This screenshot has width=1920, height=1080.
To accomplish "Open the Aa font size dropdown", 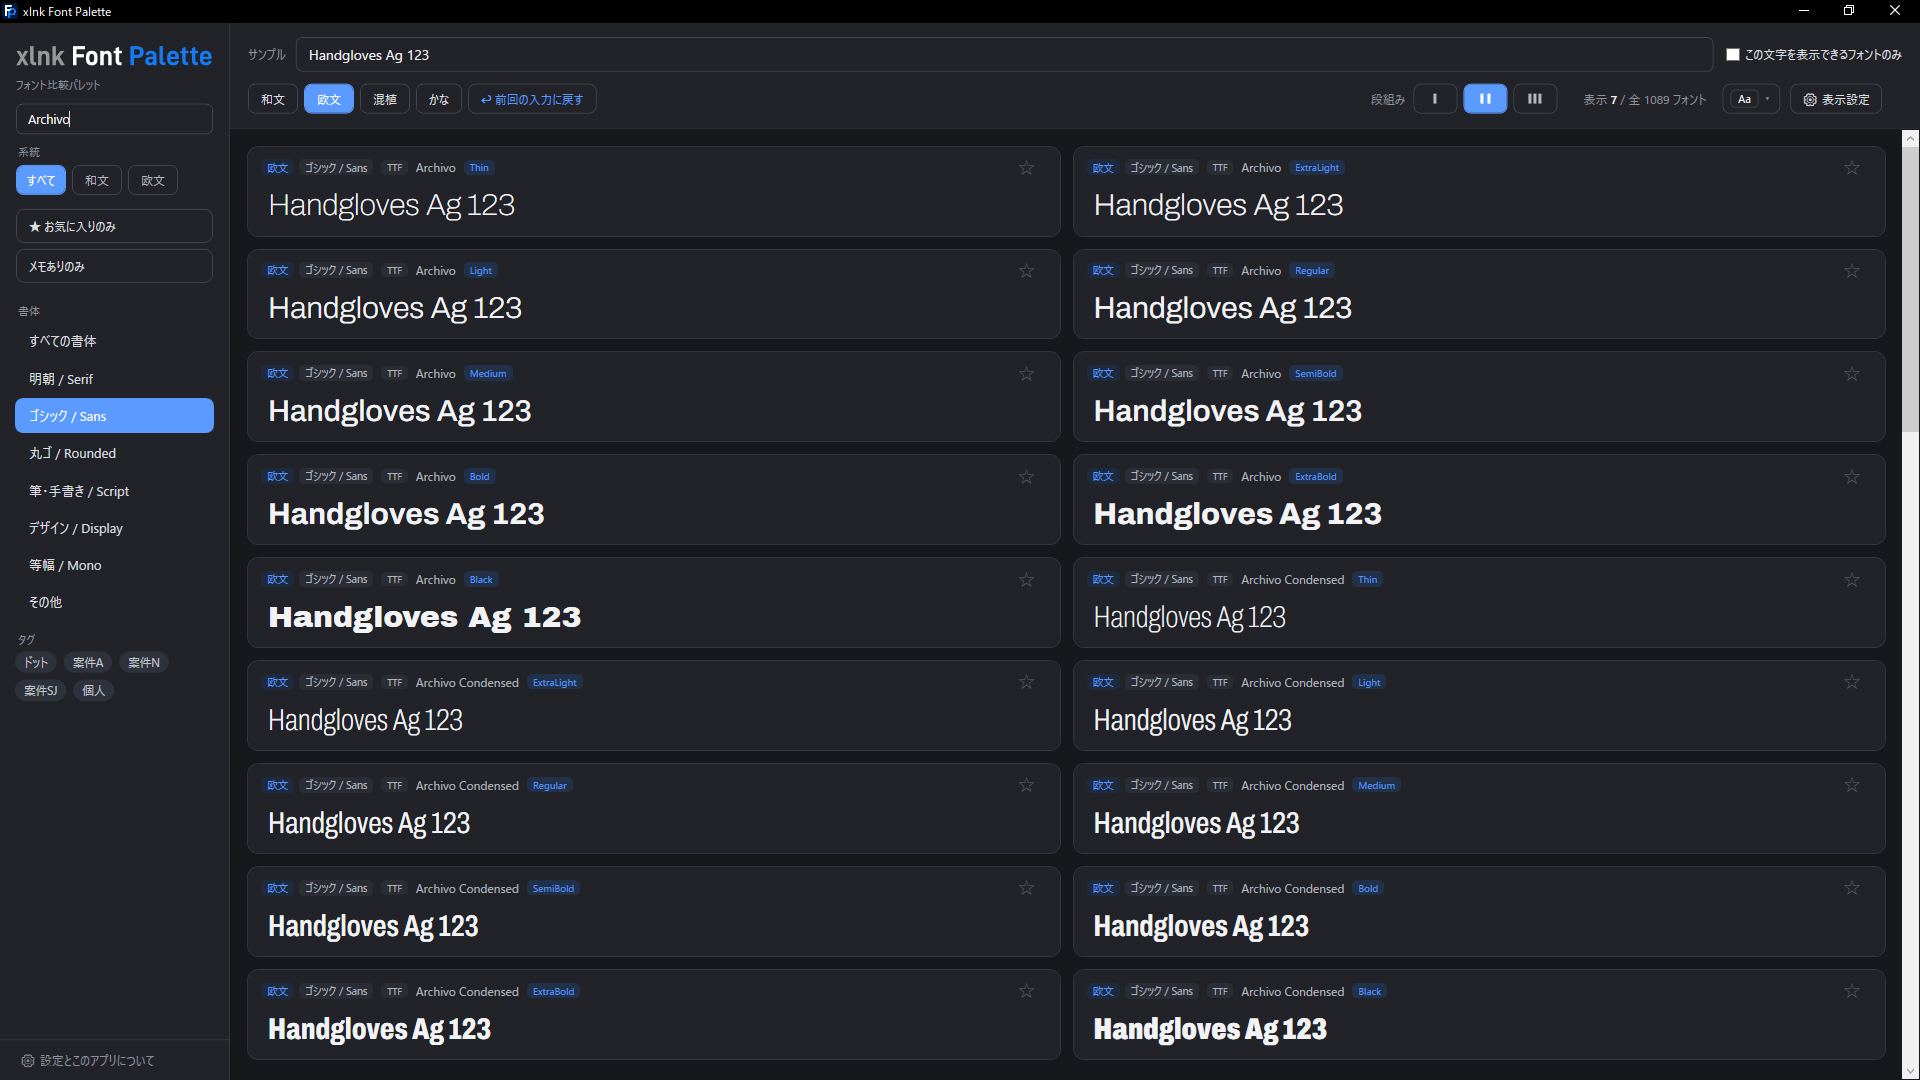I will (1751, 99).
